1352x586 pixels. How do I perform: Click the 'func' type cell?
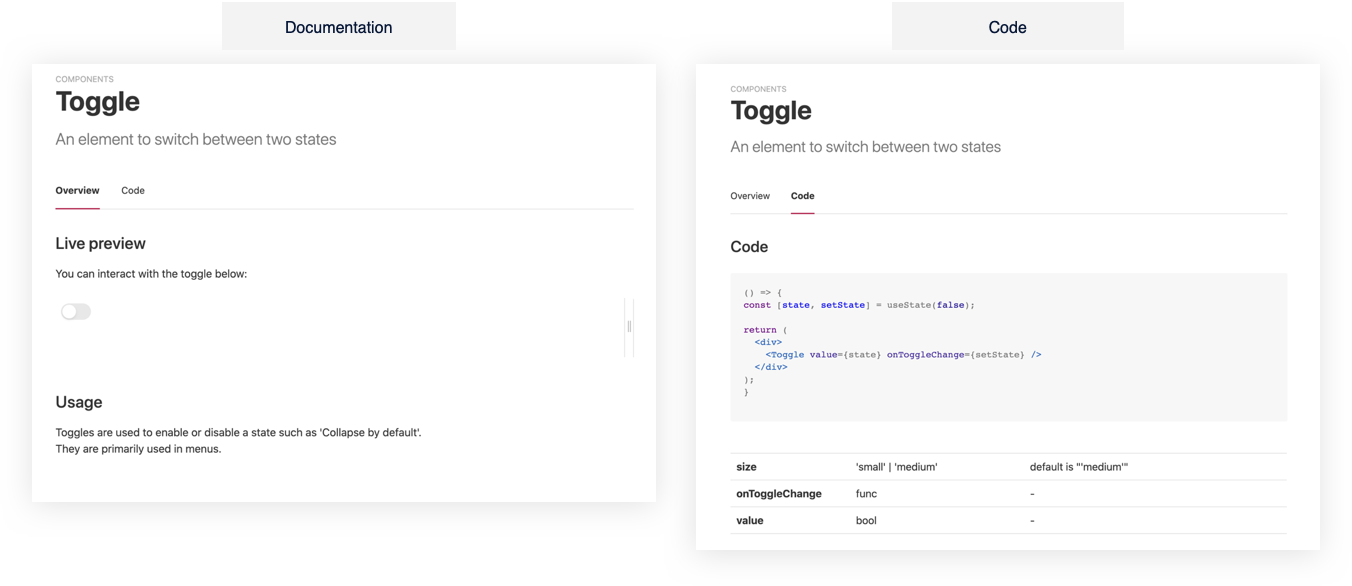[x=866, y=494]
